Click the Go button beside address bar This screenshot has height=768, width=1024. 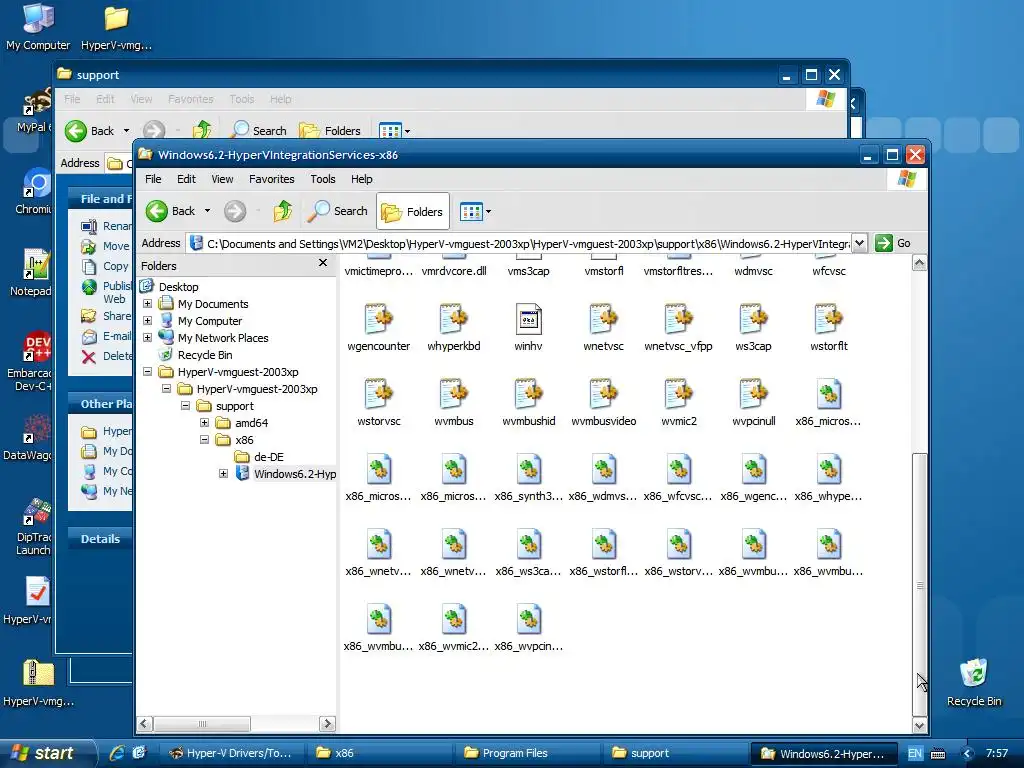pyautogui.click(x=893, y=243)
